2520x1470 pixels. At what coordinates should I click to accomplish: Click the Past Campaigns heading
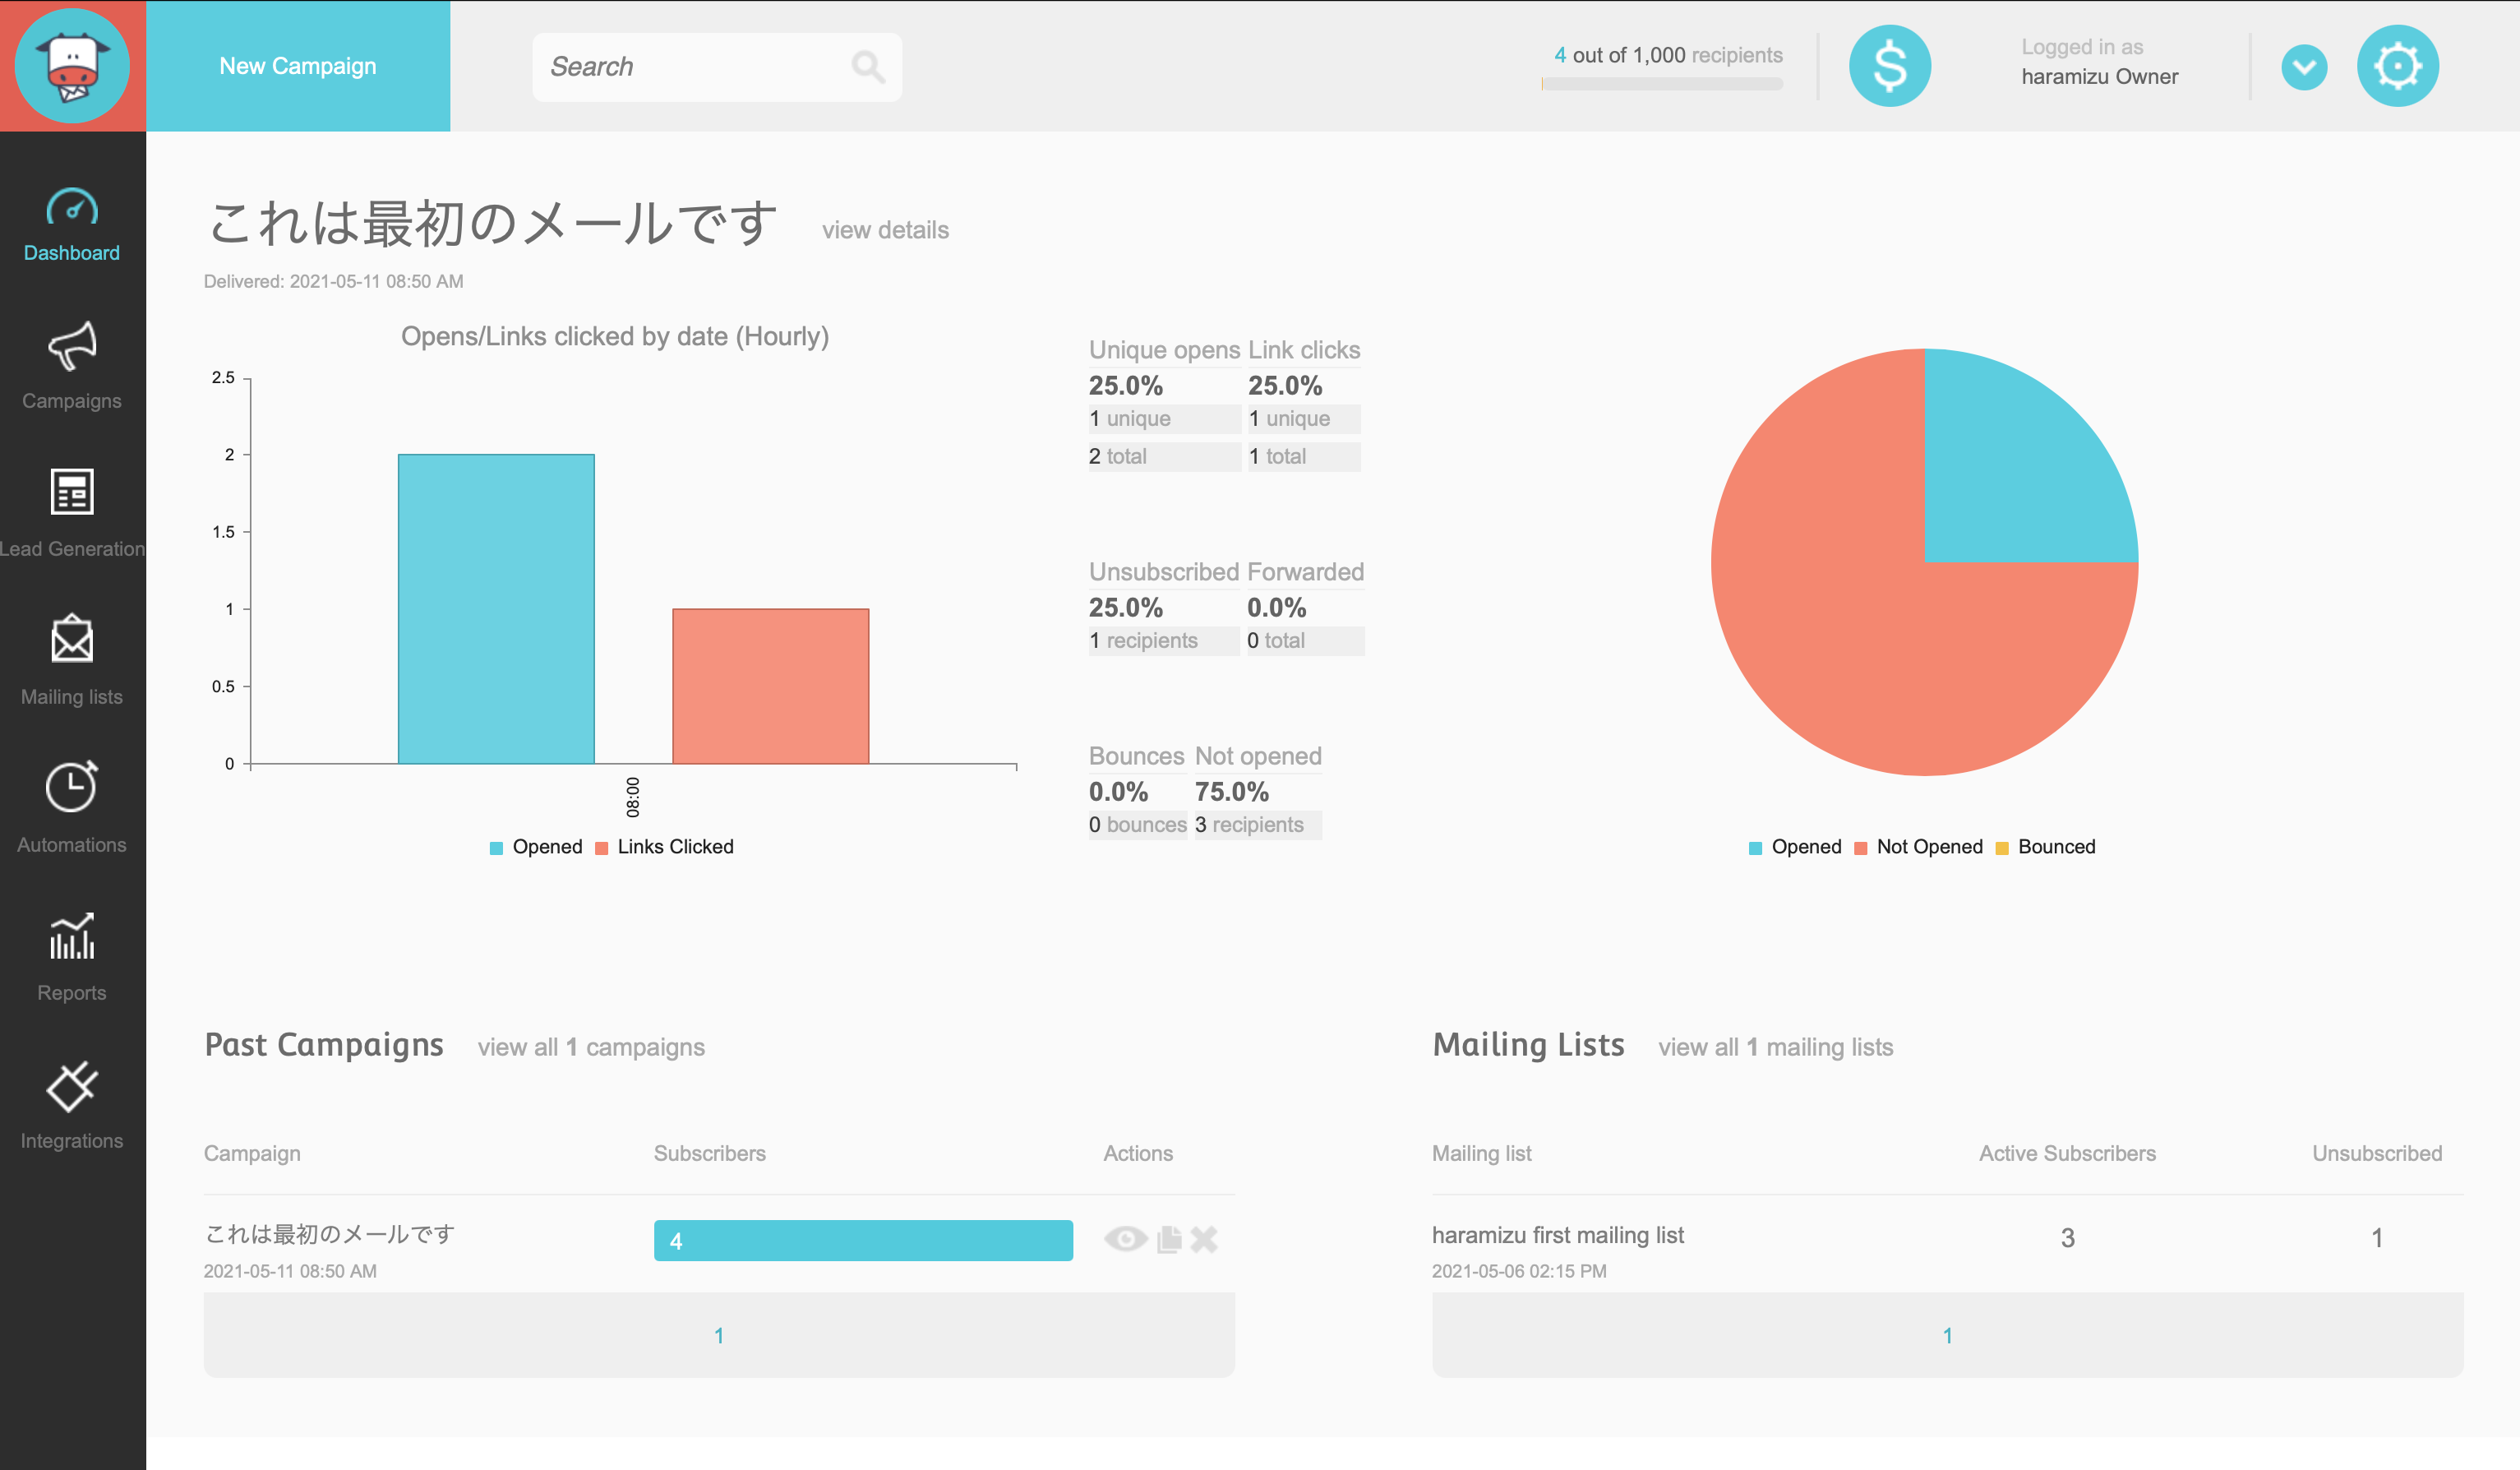[324, 1045]
